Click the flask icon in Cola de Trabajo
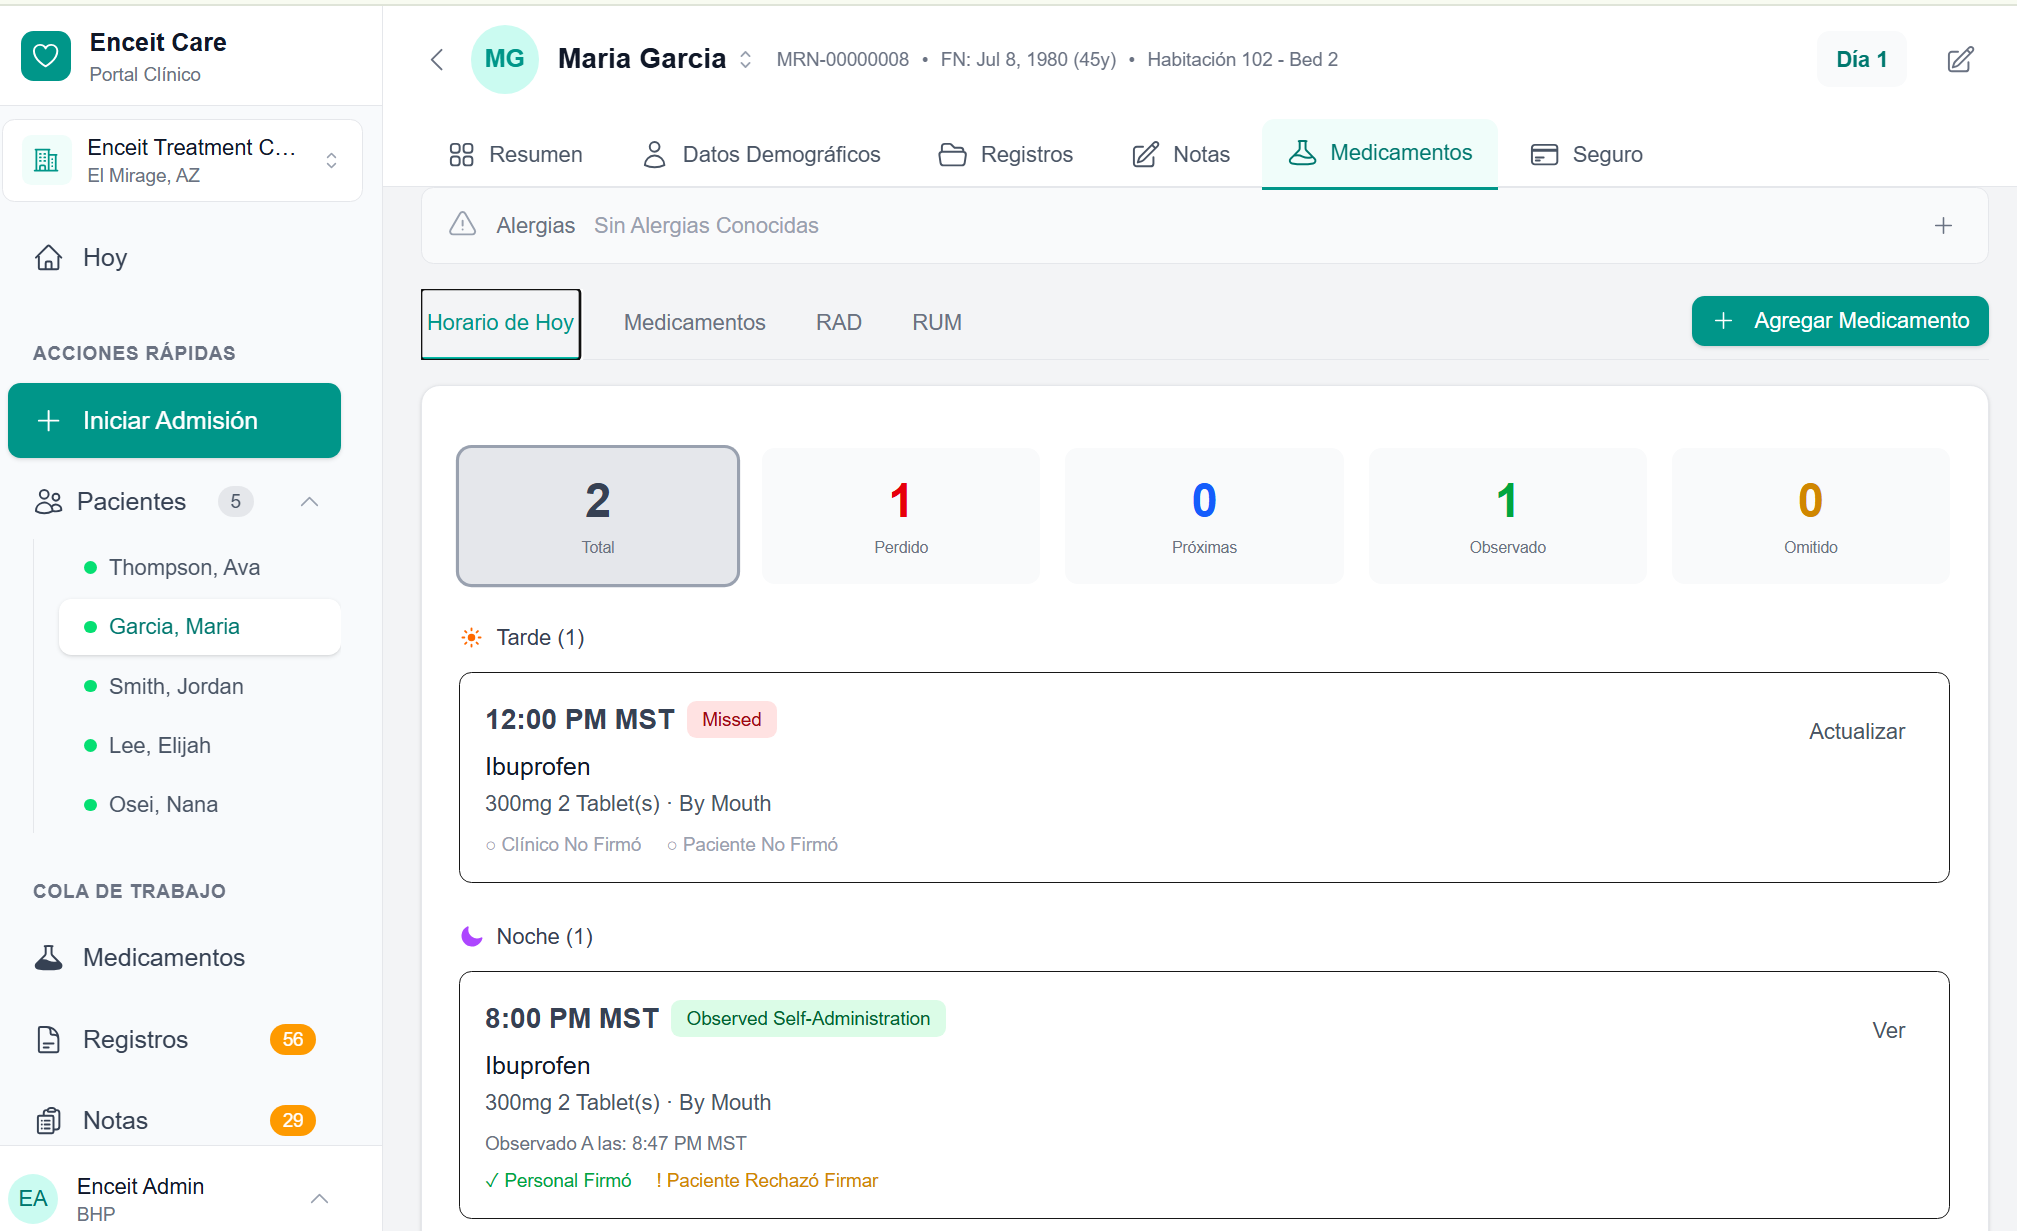The height and width of the screenshot is (1231, 2017). coord(49,958)
